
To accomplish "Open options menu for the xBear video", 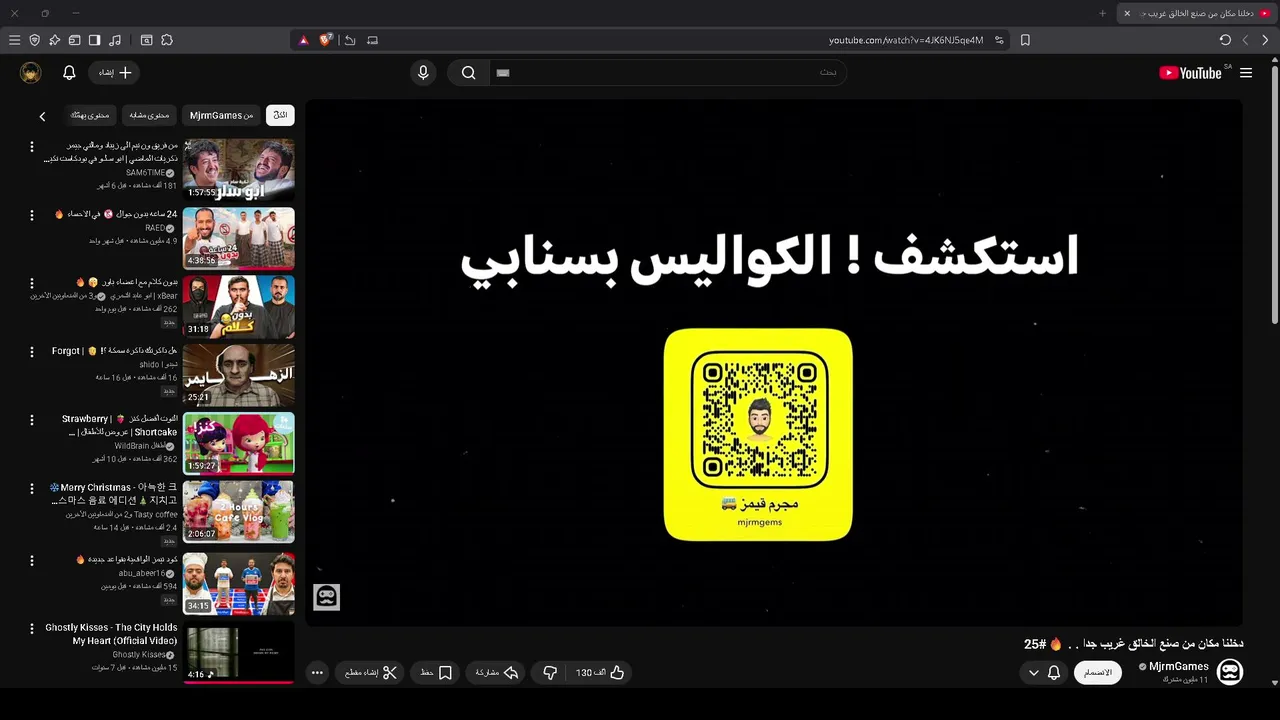I will pyautogui.click(x=31, y=284).
